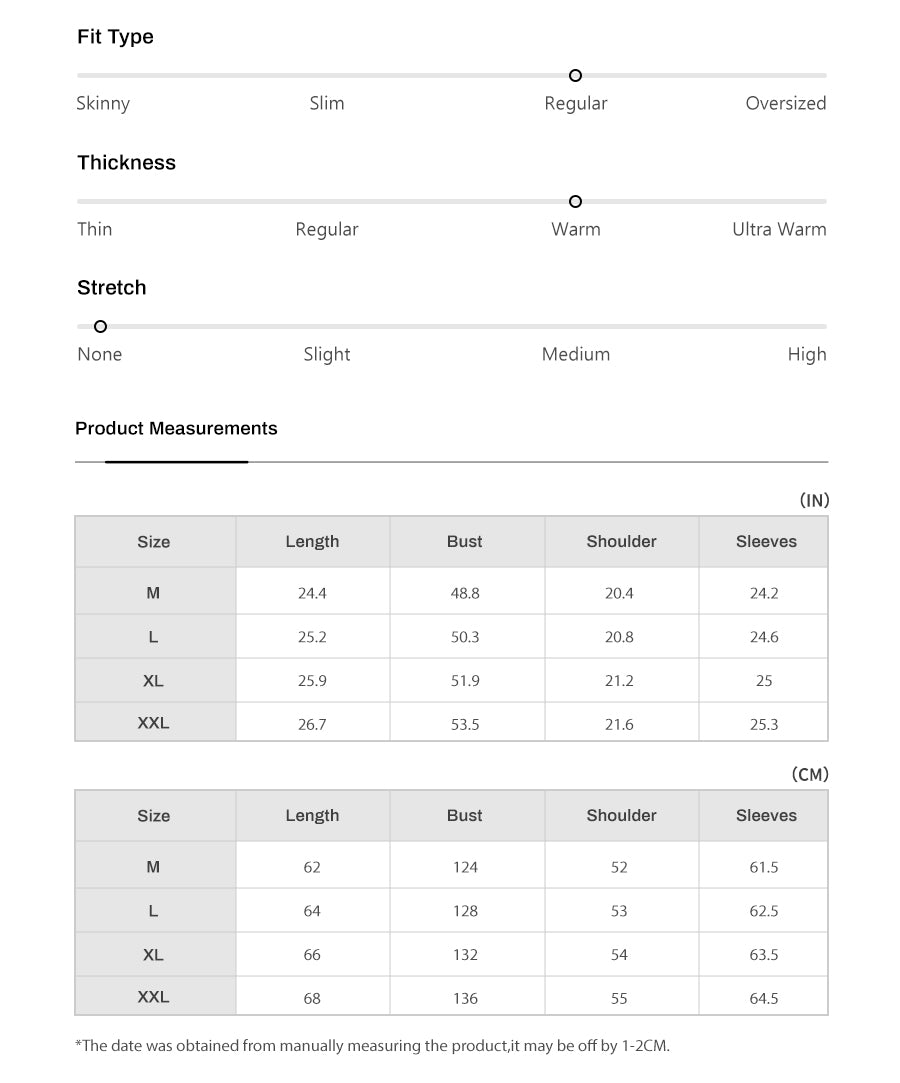Click the Stretch slider handle
Viewport: 900px width, 1083px height.
(x=100, y=326)
